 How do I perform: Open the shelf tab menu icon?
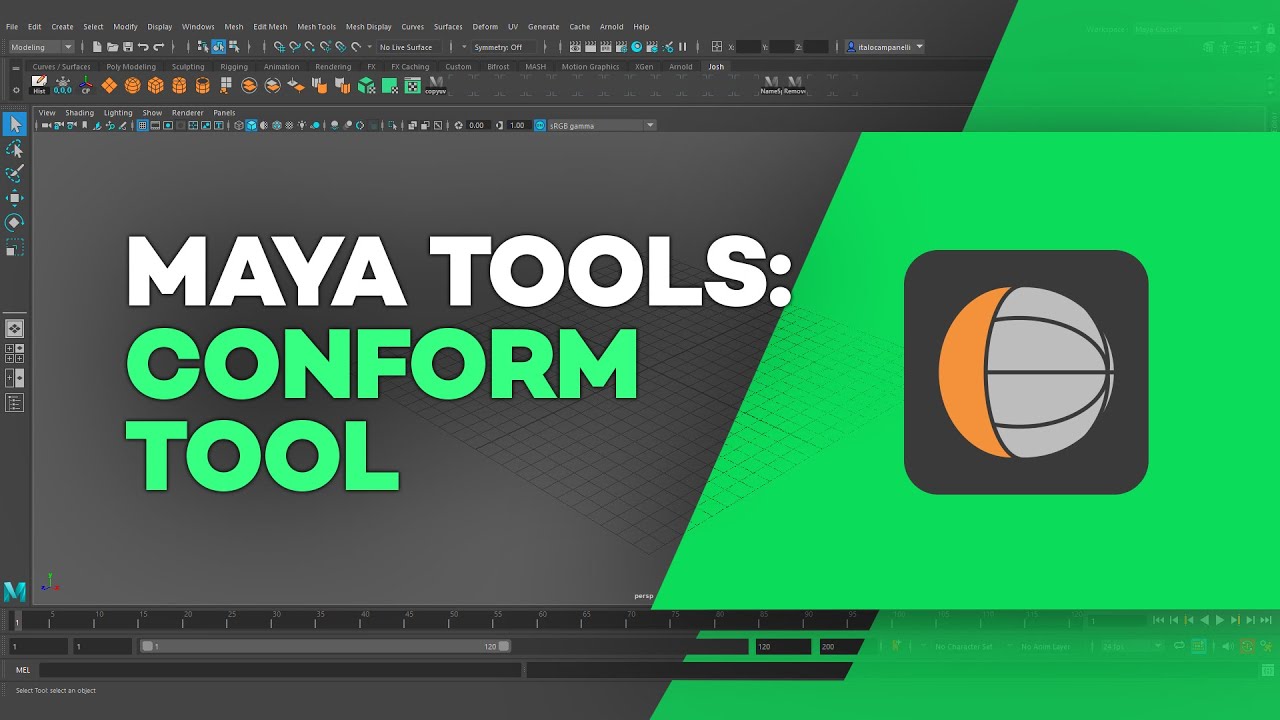coord(16,68)
